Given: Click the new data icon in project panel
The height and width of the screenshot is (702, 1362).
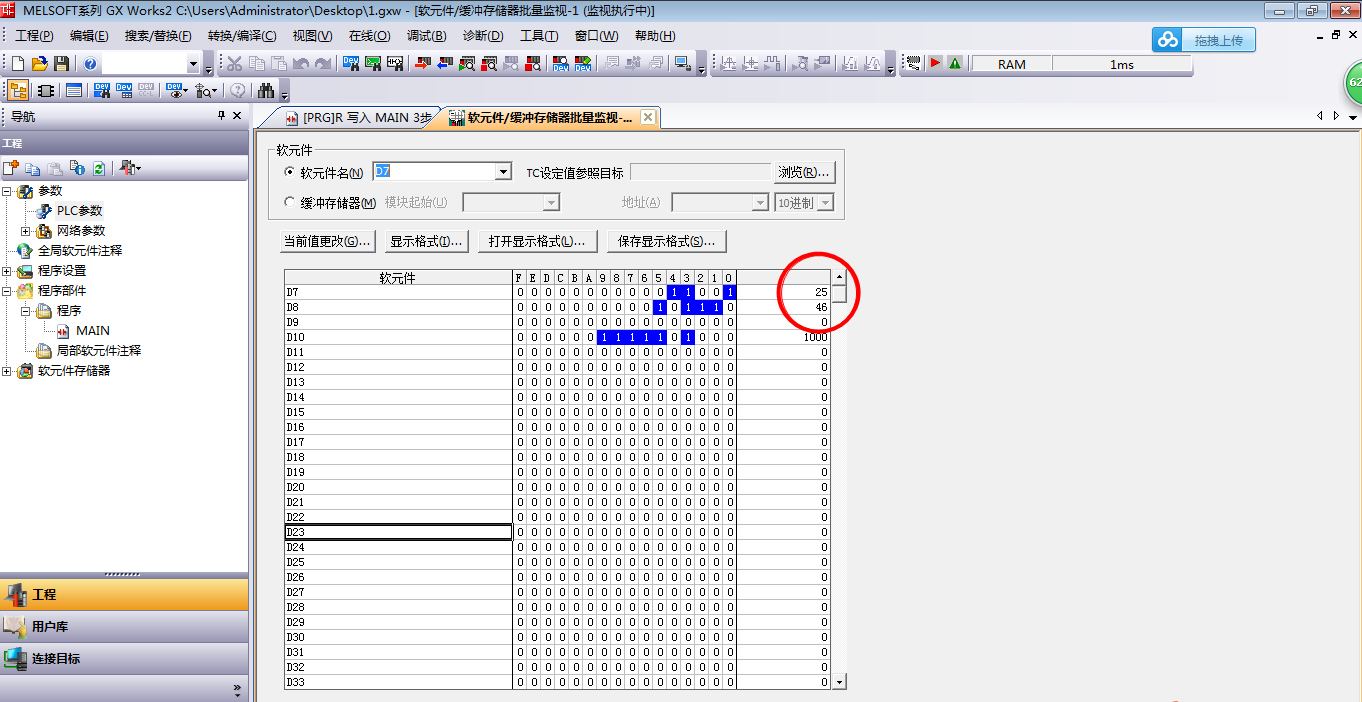Looking at the screenshot, I should coord(11,168).
